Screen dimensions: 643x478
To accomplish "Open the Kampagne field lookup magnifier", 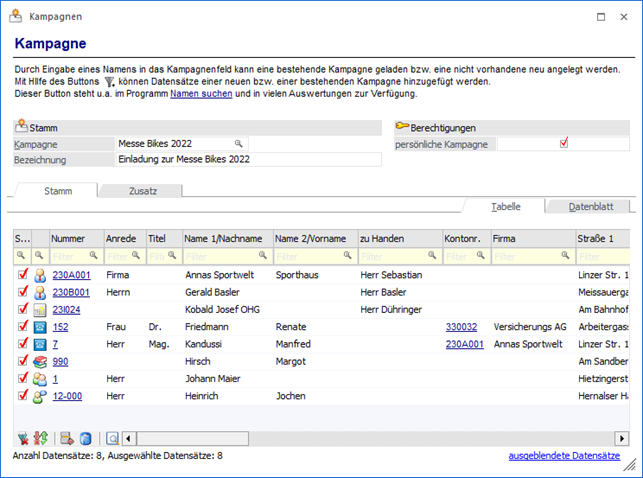I will [239, 144].
